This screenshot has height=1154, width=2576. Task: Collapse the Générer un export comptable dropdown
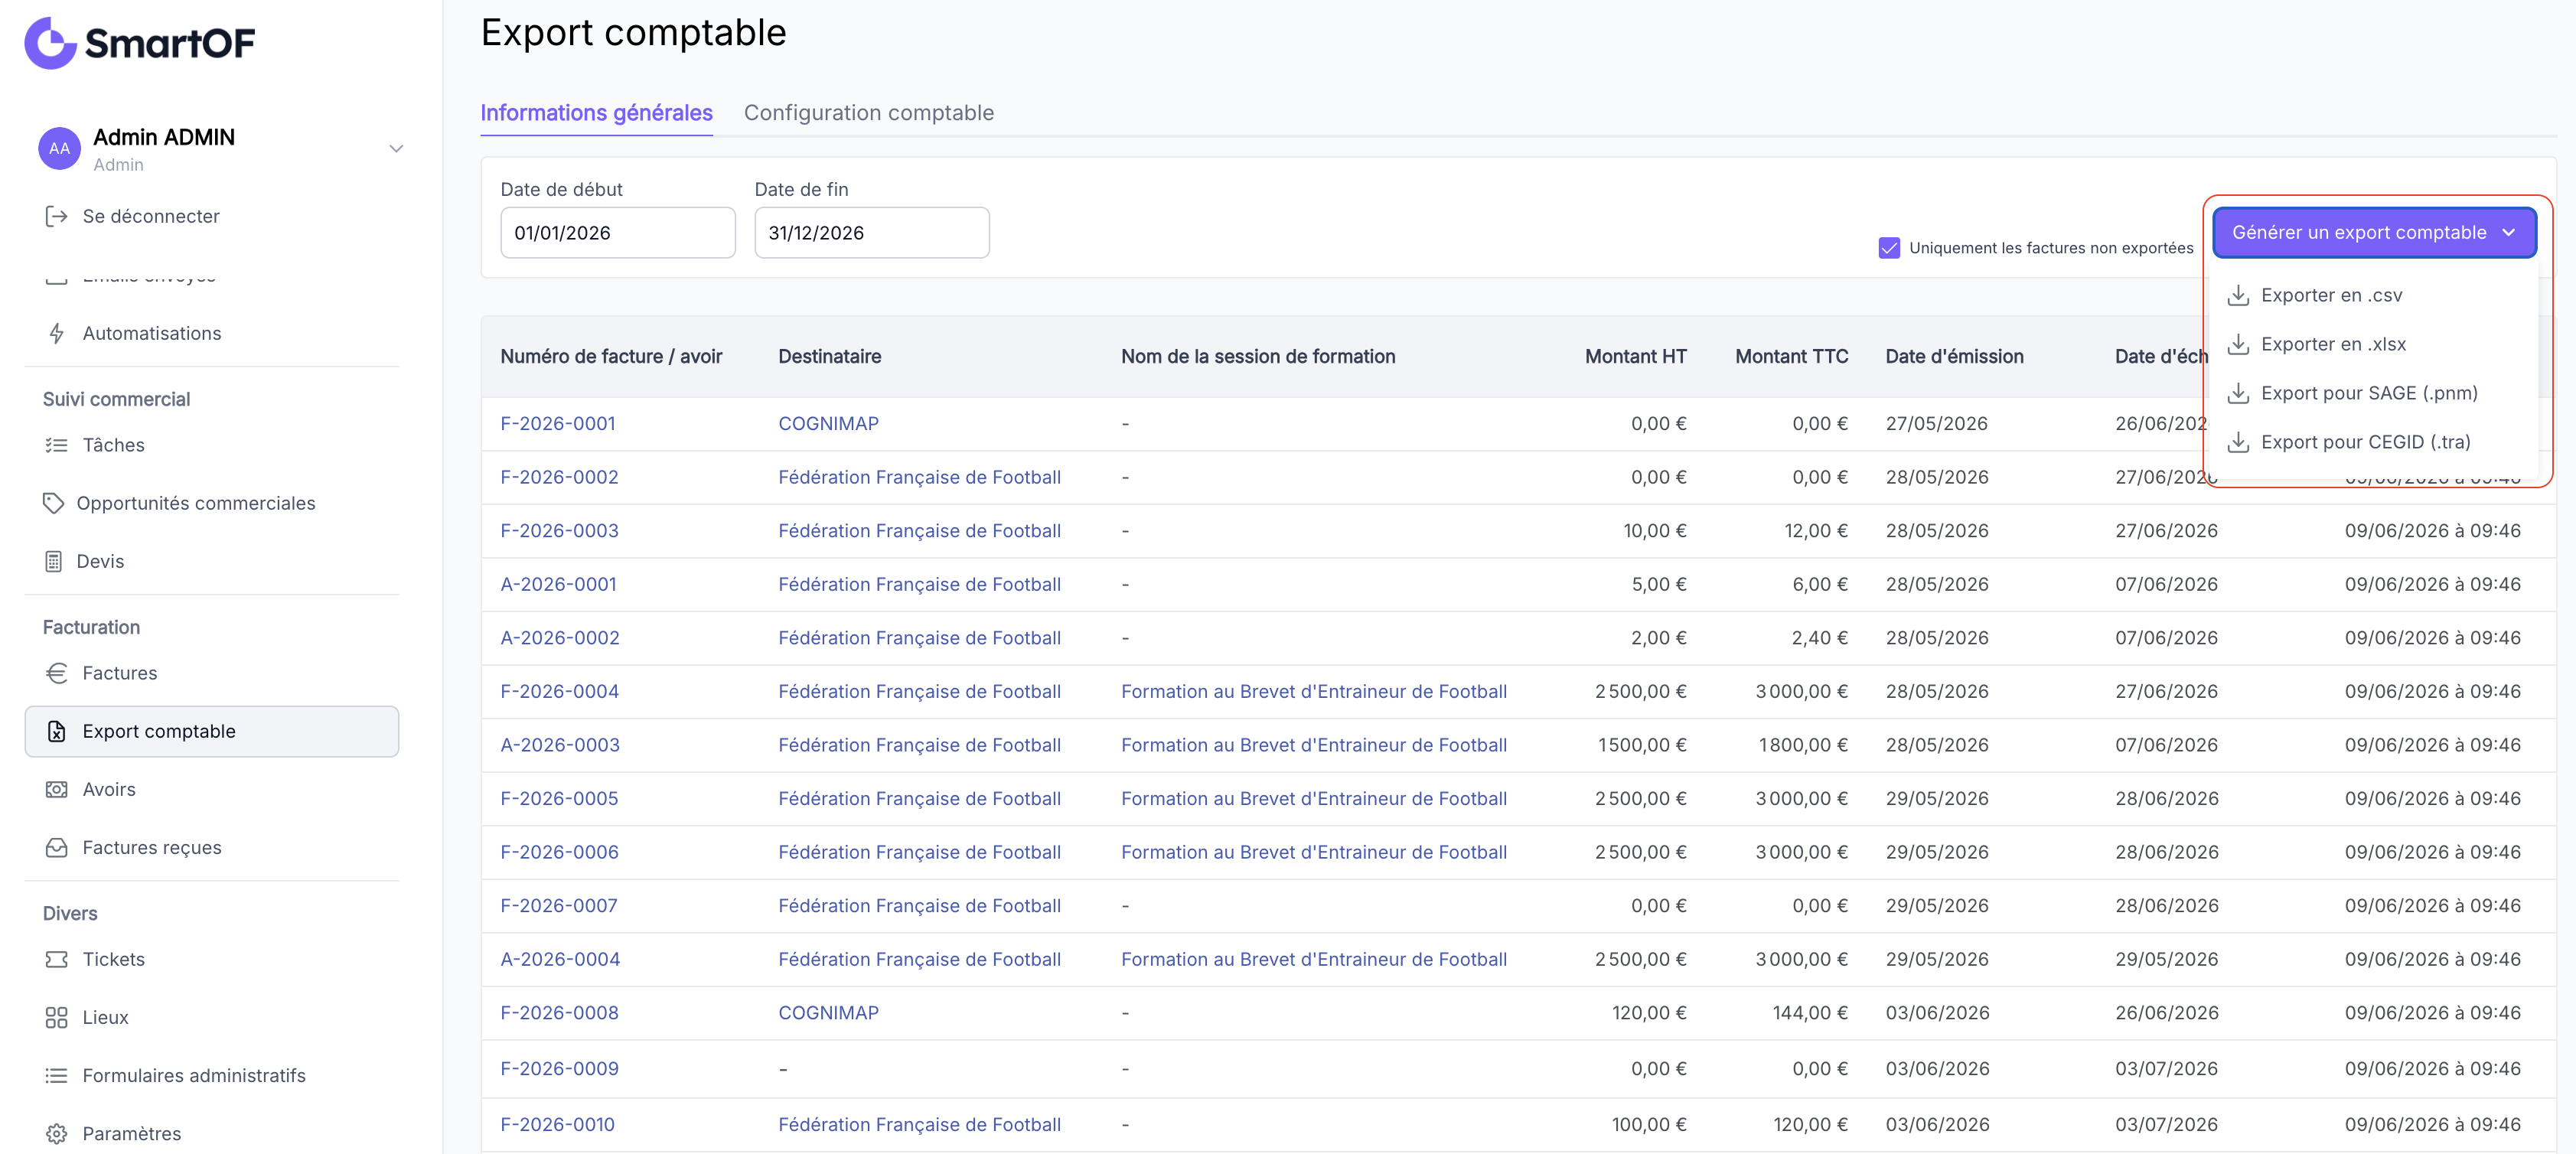click(x=2374, y=232)
